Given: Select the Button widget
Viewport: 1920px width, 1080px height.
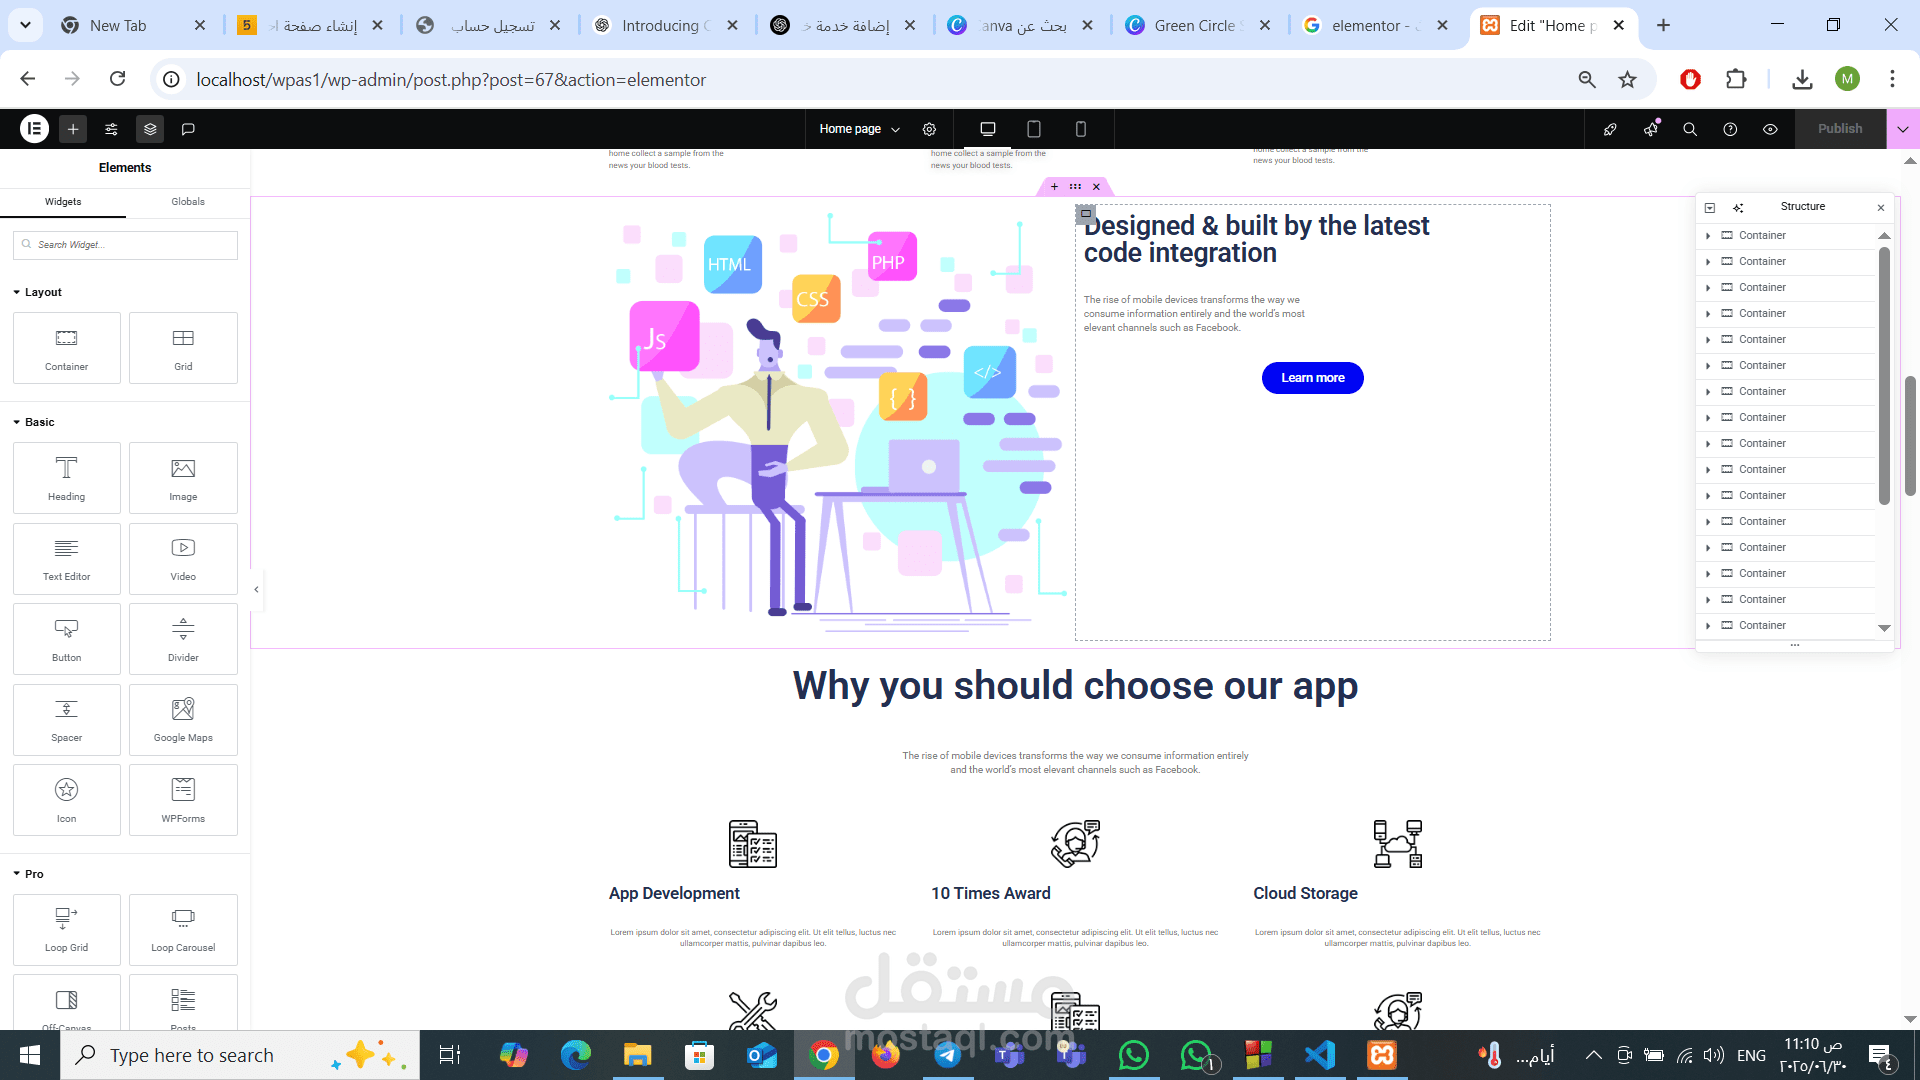Looking at the screenshot, I should pyautogui.click(x=67, y=639).
